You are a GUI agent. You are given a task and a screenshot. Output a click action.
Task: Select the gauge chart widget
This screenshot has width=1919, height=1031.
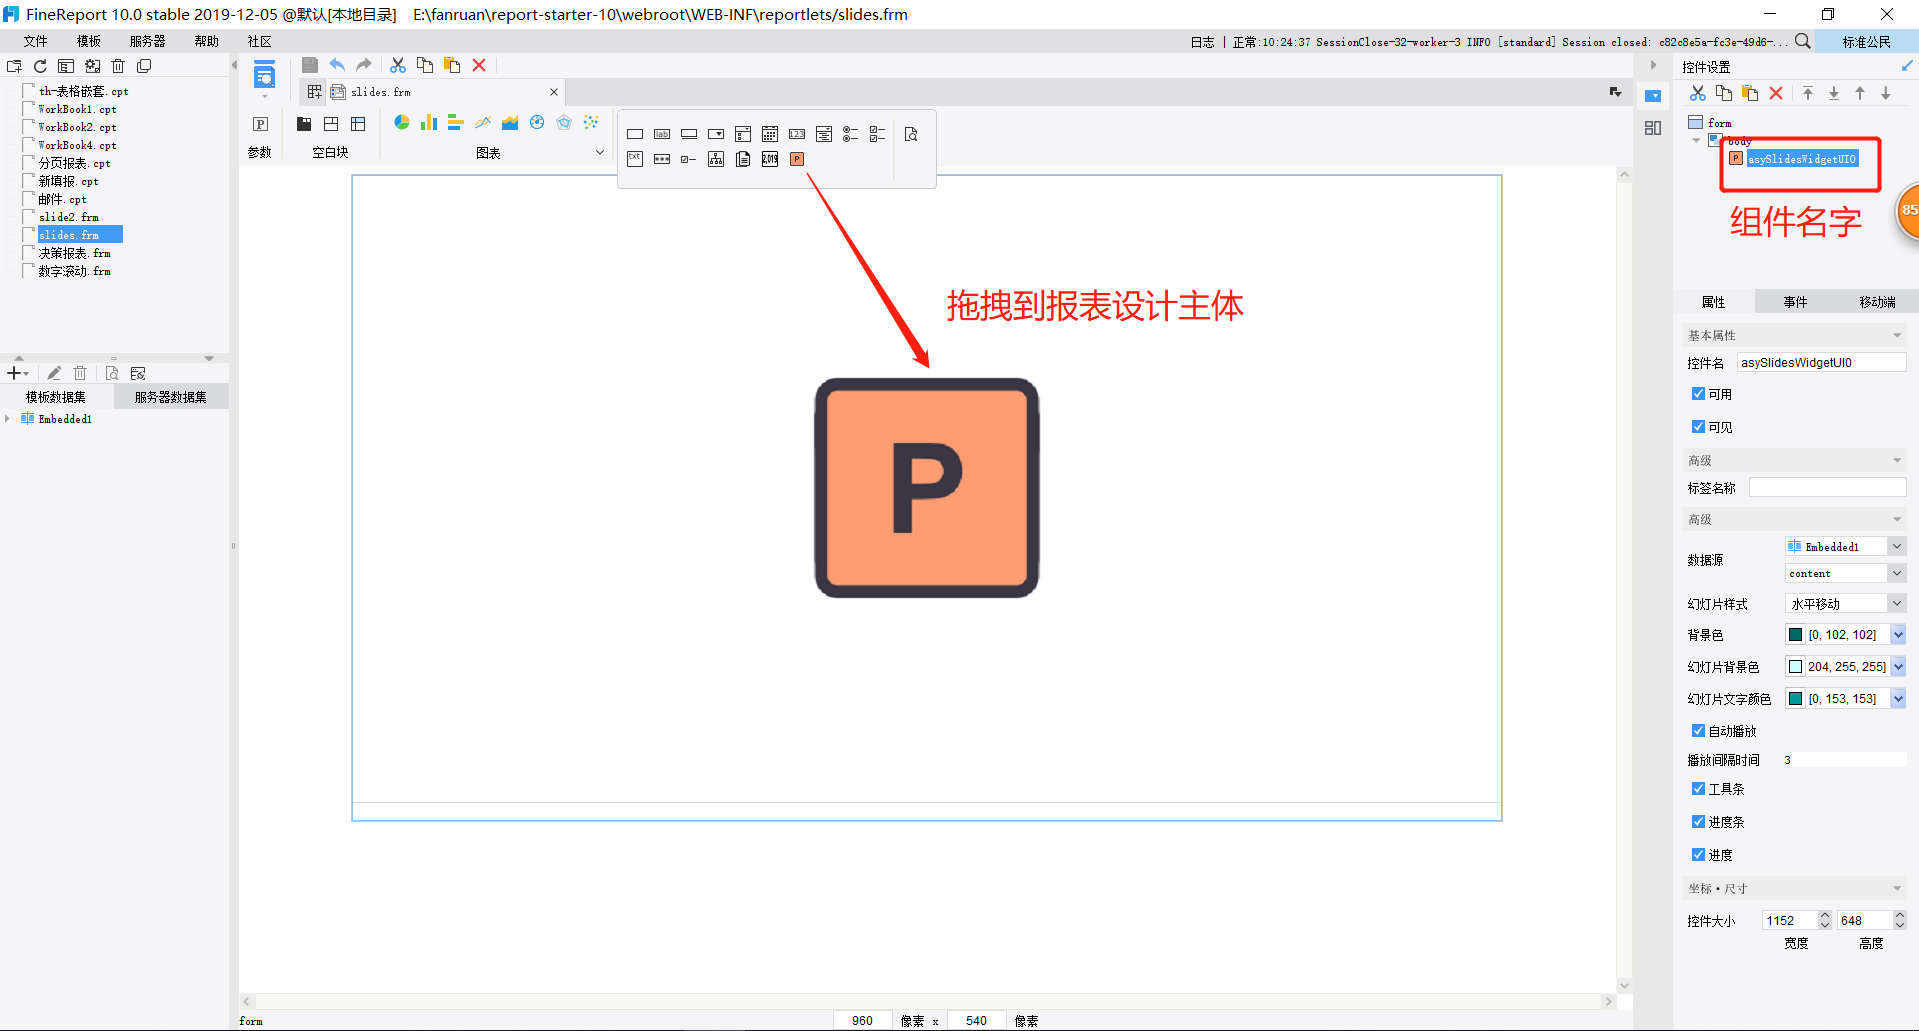point(537,122)
